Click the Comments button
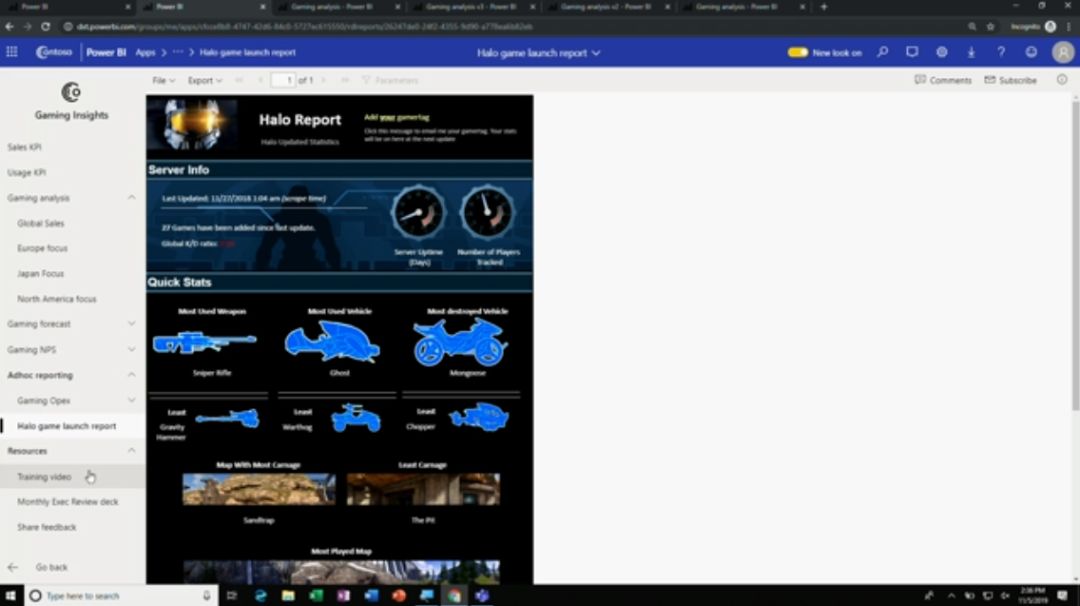 click(943, 80)
